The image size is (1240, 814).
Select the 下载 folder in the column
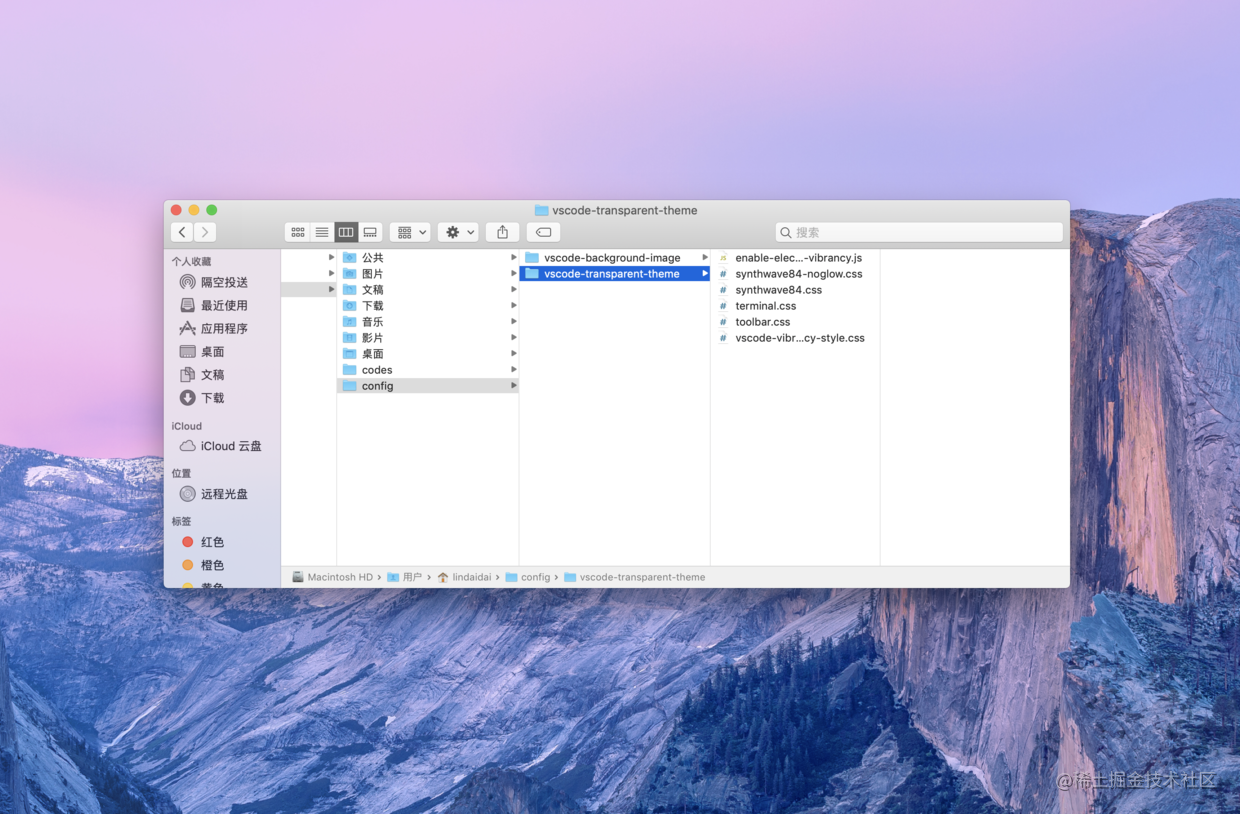[x=428, y=306]
